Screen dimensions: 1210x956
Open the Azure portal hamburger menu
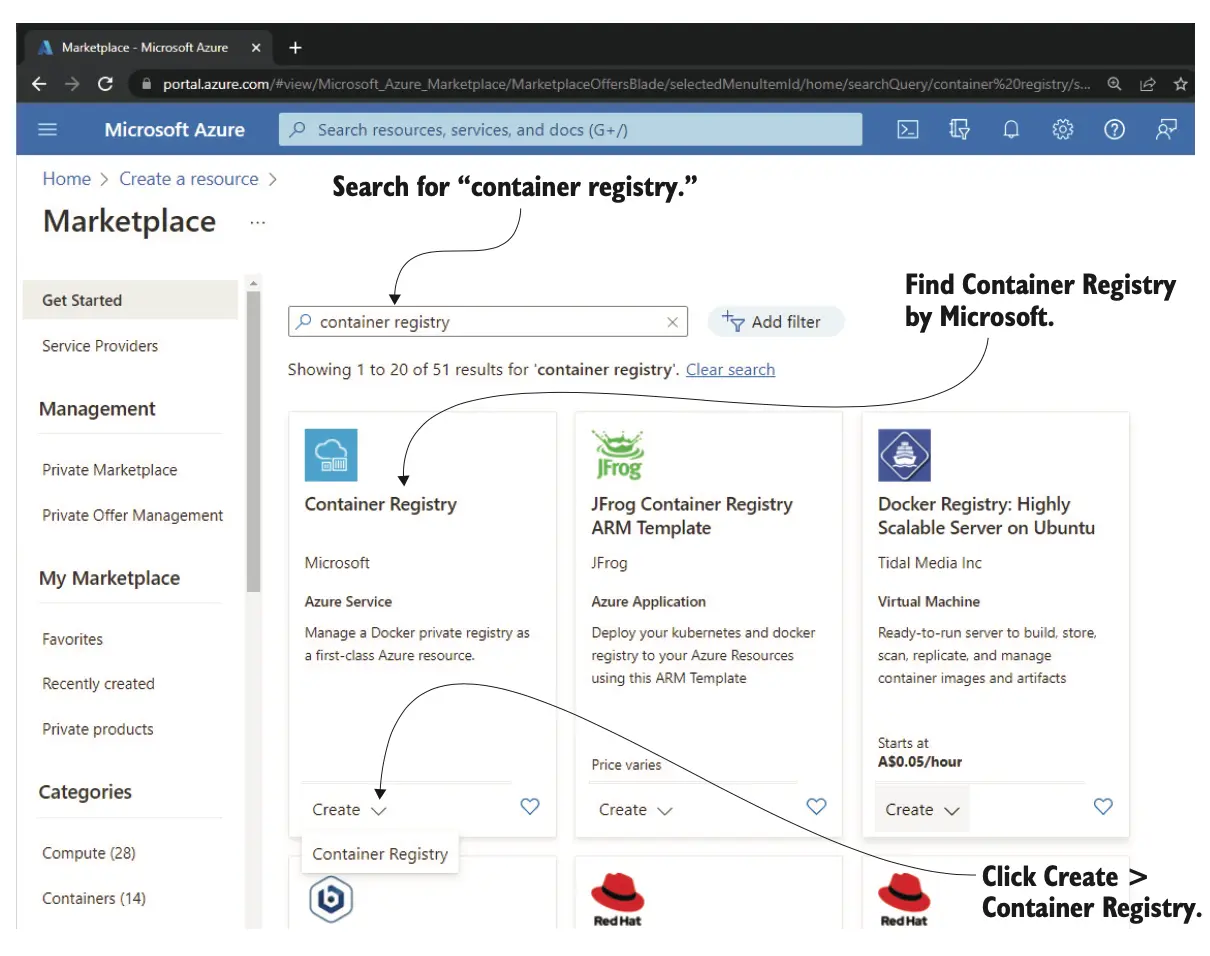47,130
